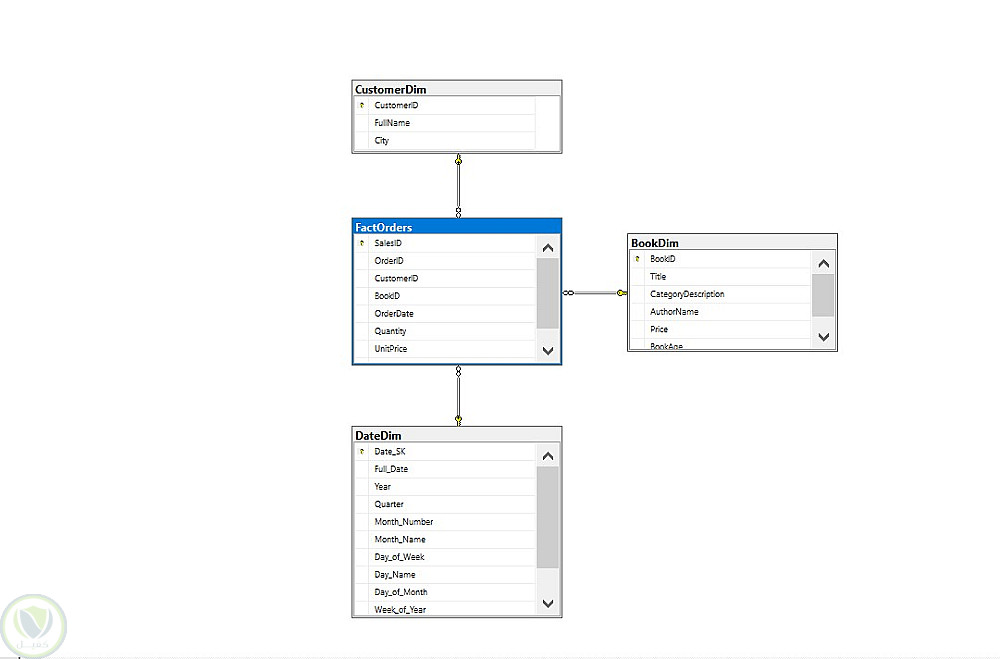Select FullName column in CustomerDim
Viewport: 1000px width, 659px height.
click(x=445, y=123)
